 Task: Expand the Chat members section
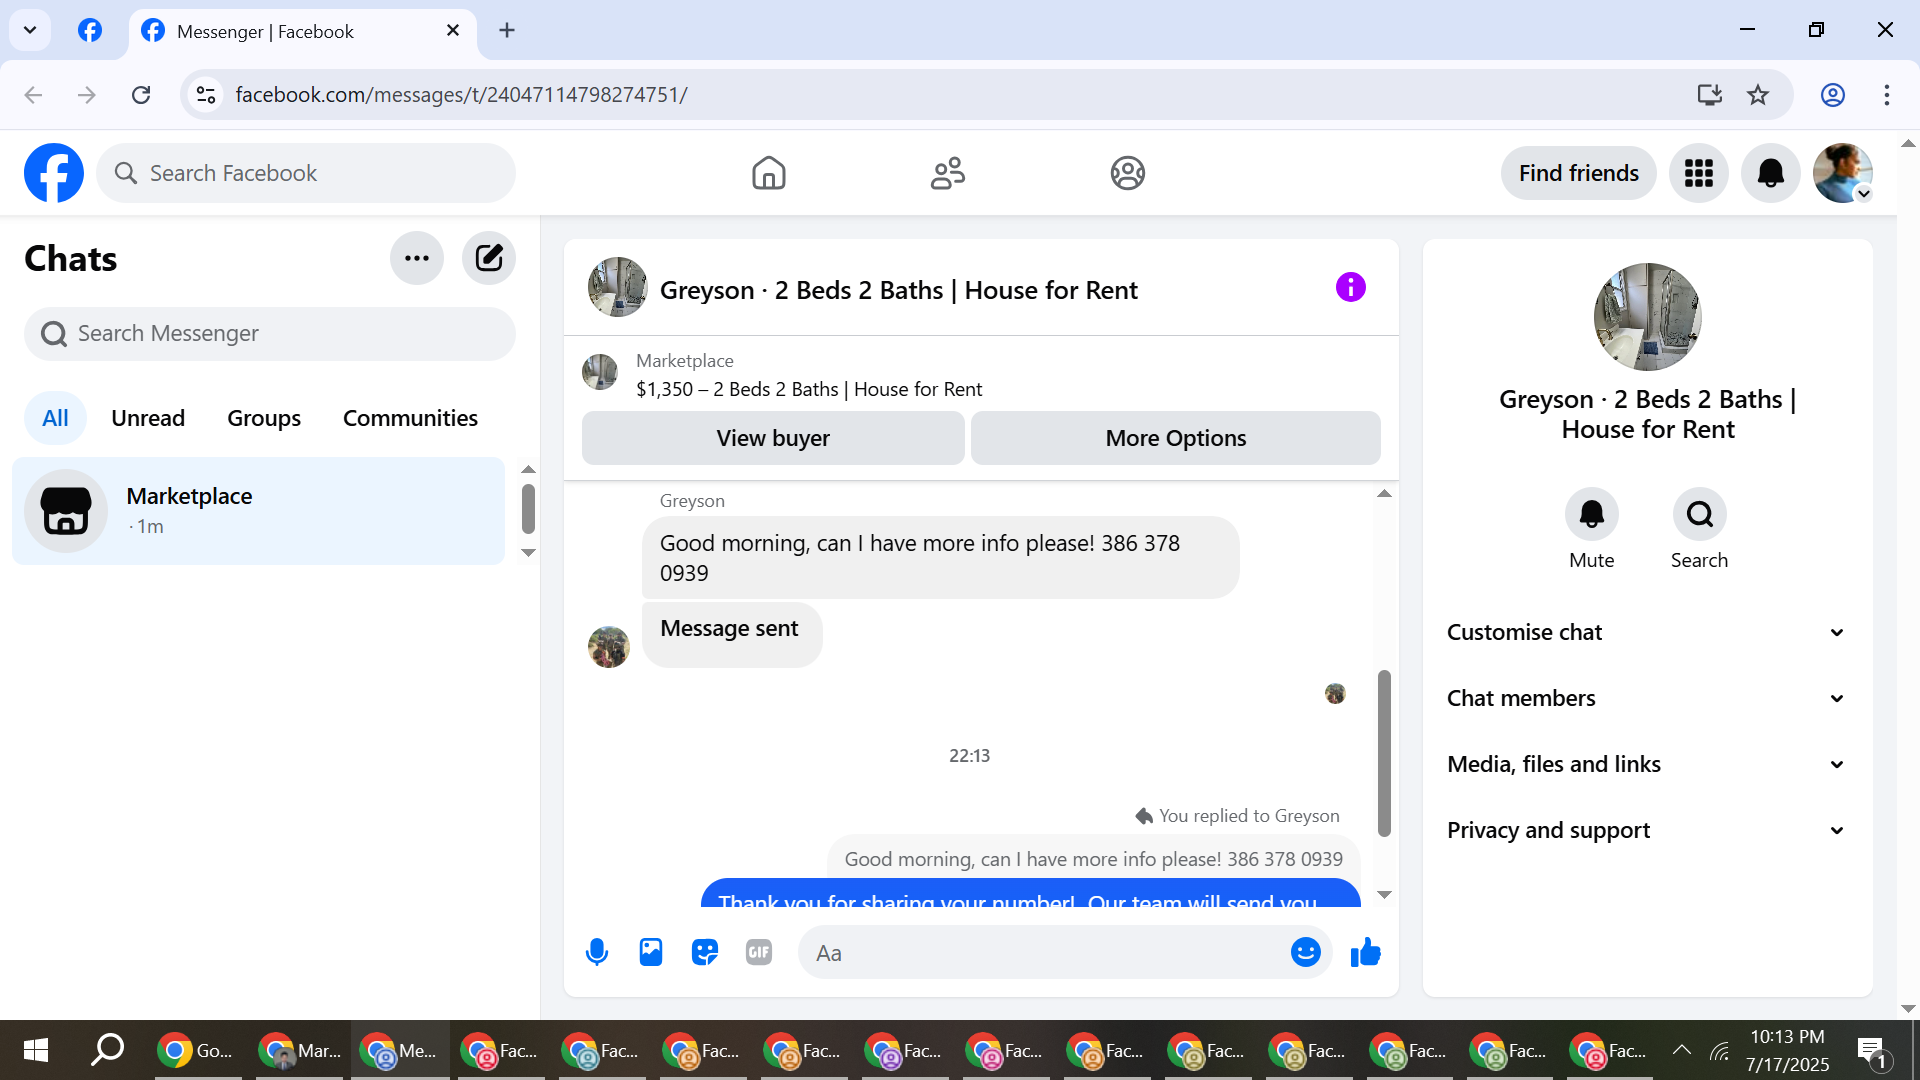tap(1647, 698)
